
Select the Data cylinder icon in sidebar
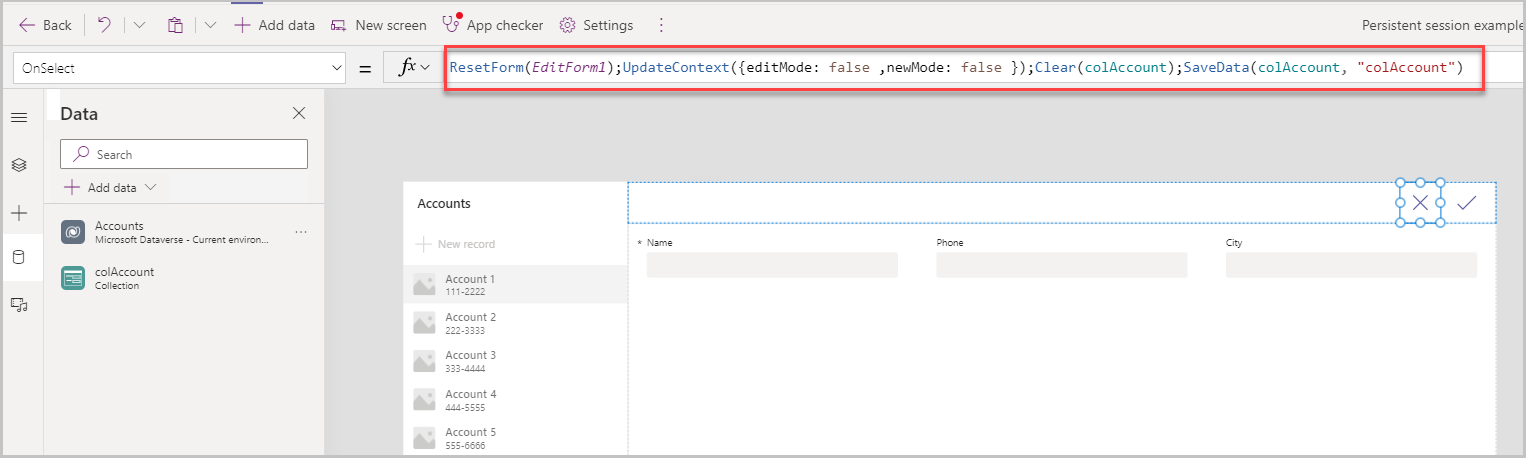[x=19, y=258]
